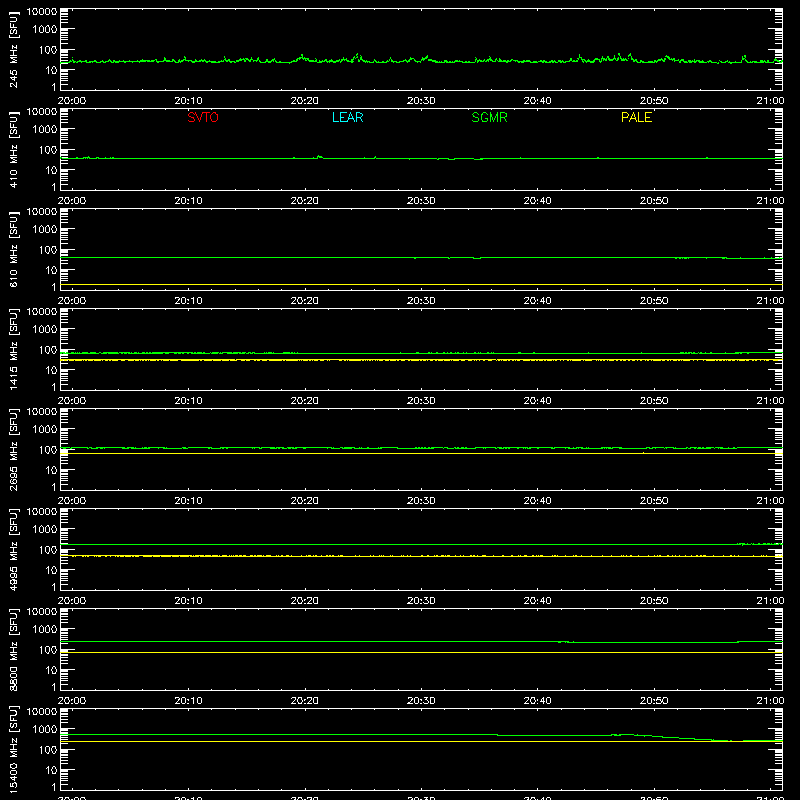Click the yellow trace in 610 MHz plot
This screenshot has width=800, height=800.
421,284
